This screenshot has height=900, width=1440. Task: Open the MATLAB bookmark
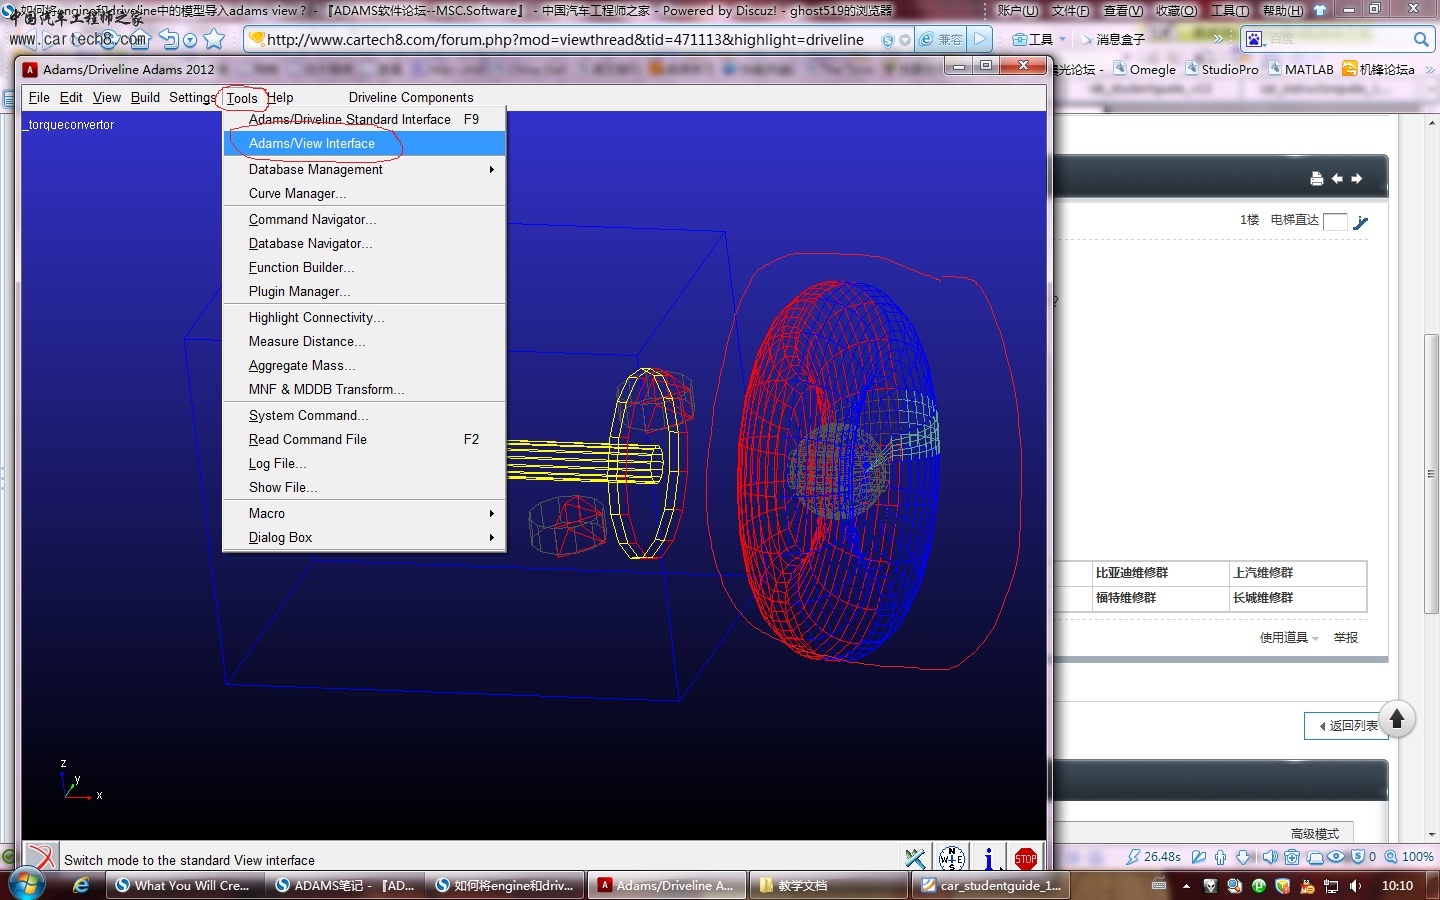pos(1301,69)
